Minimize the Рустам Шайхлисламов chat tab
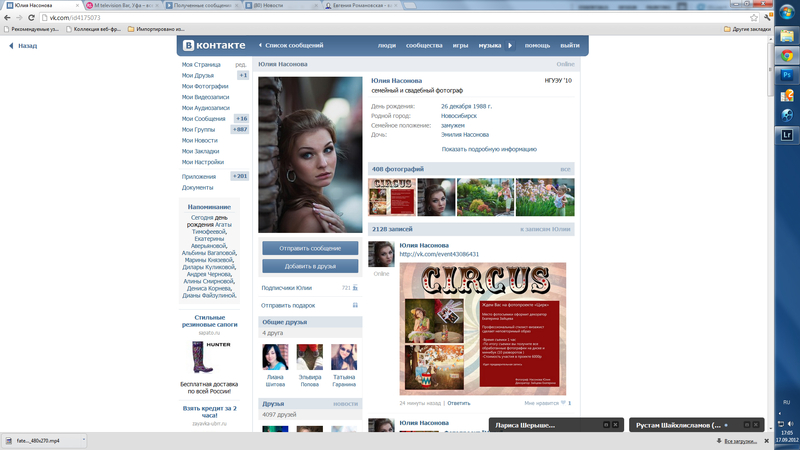800x450 pixels. (742, 425)
